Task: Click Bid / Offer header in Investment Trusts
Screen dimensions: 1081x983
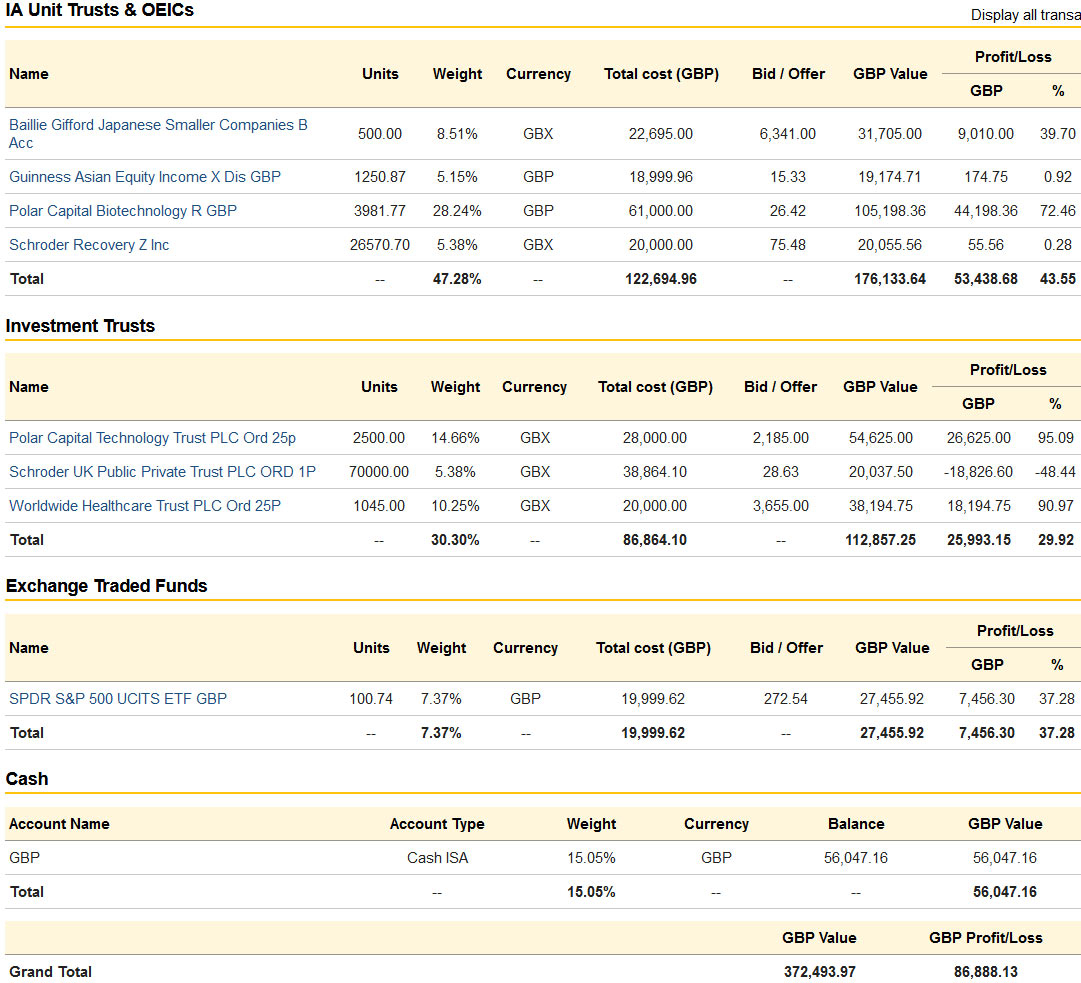Action: [780, 387]
